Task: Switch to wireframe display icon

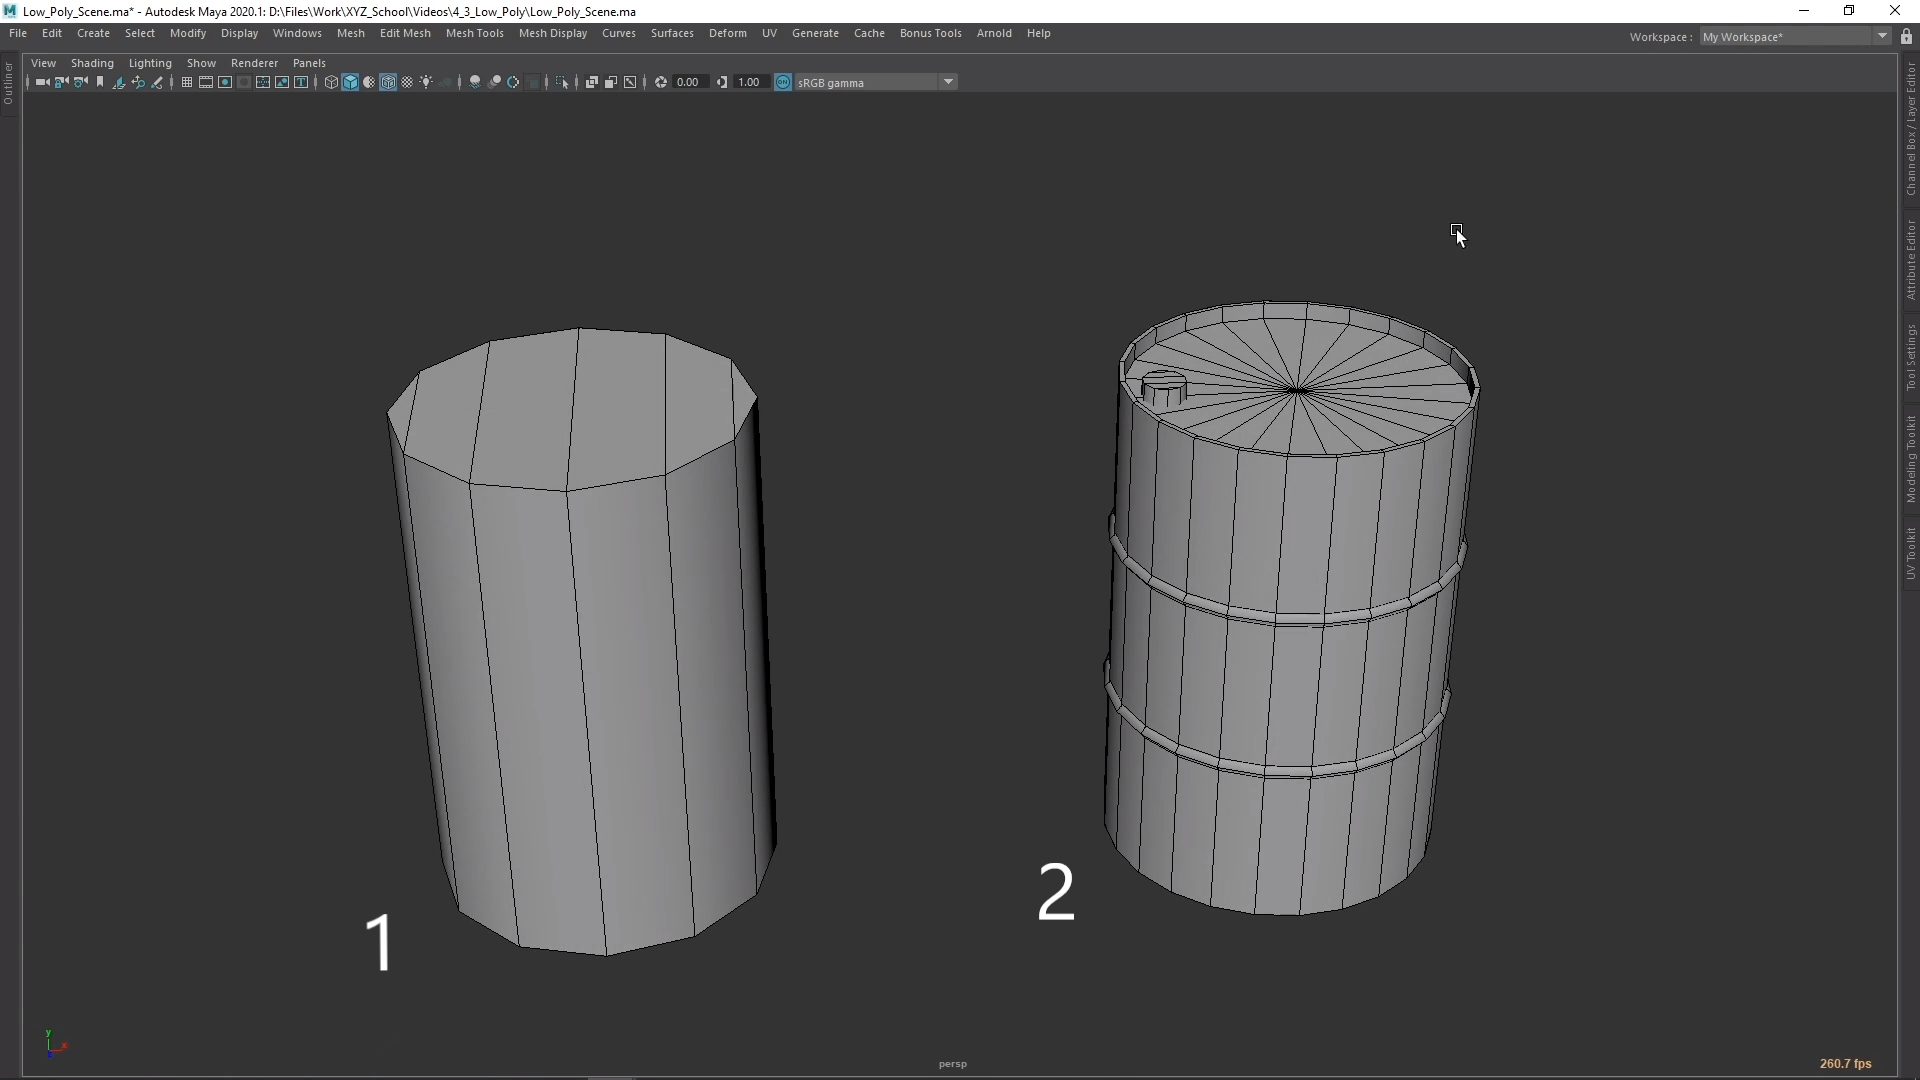Action: tap(331, 82)
